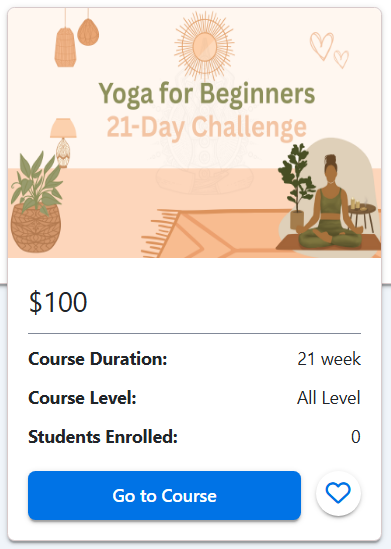
Task: Select the All Level value
Action: pyautogui.click(x=329, y=398)
